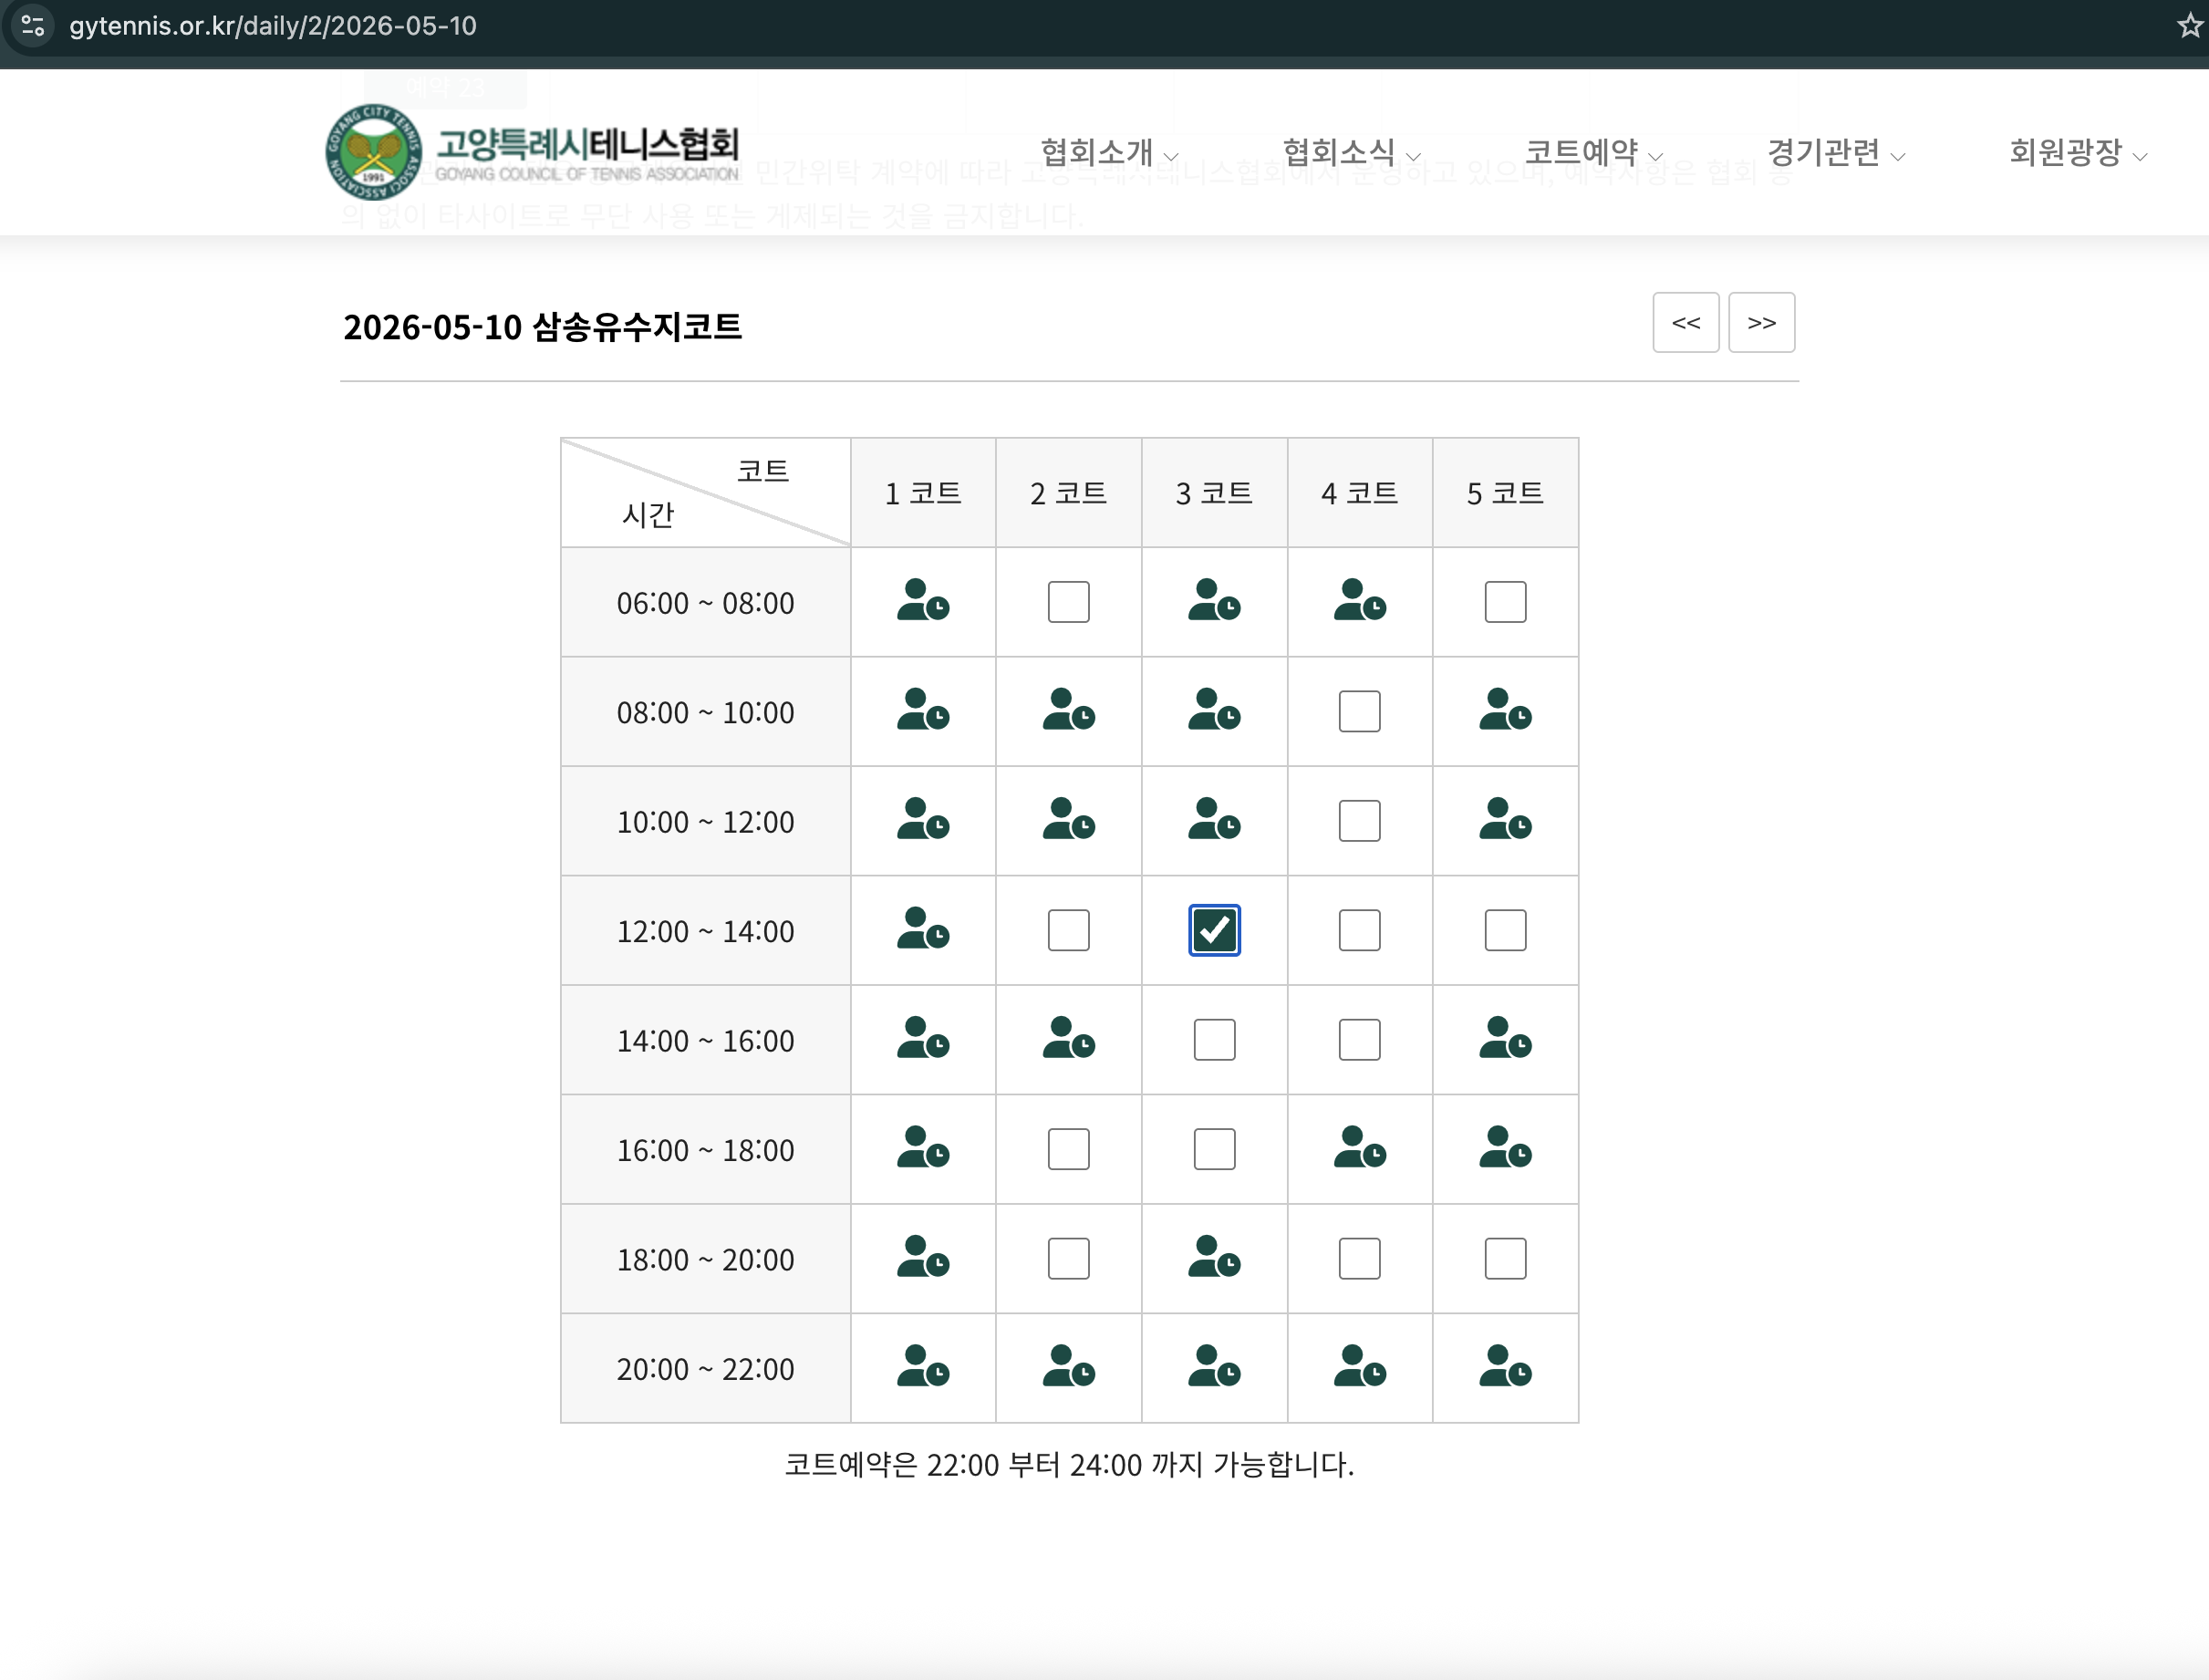Screen dimensions: 2209x1680
Task: Click the site info icon beside URL
Action: tap(33, 26)
